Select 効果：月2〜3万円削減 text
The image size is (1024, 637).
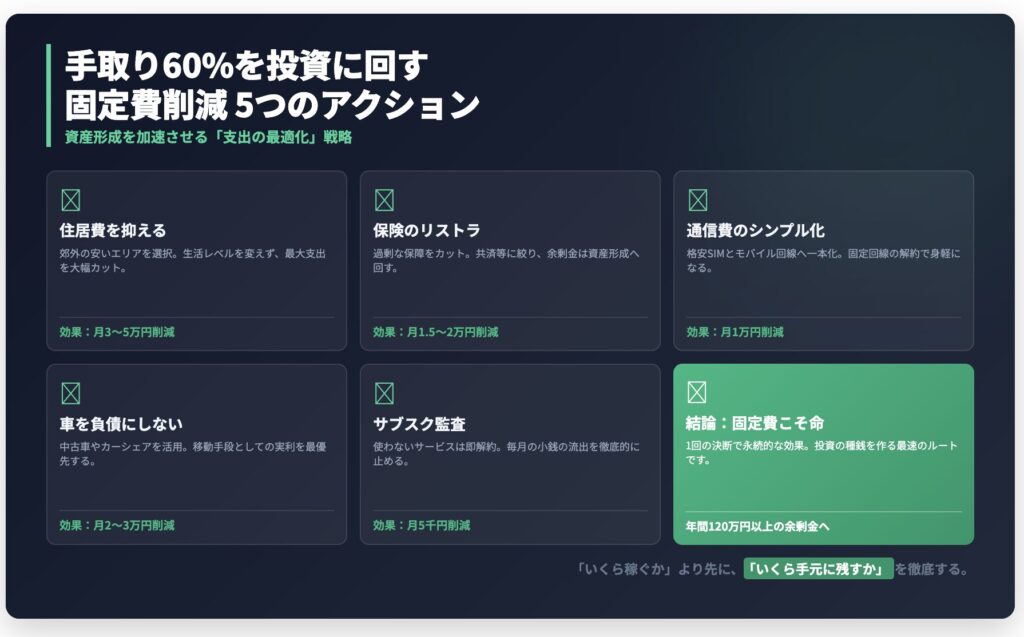point(117,525)
